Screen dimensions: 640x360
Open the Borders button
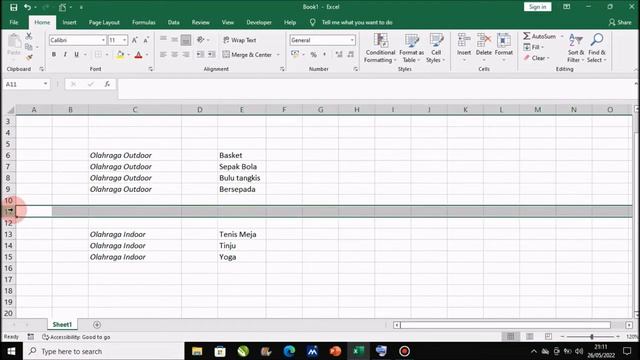click(98, 55)
